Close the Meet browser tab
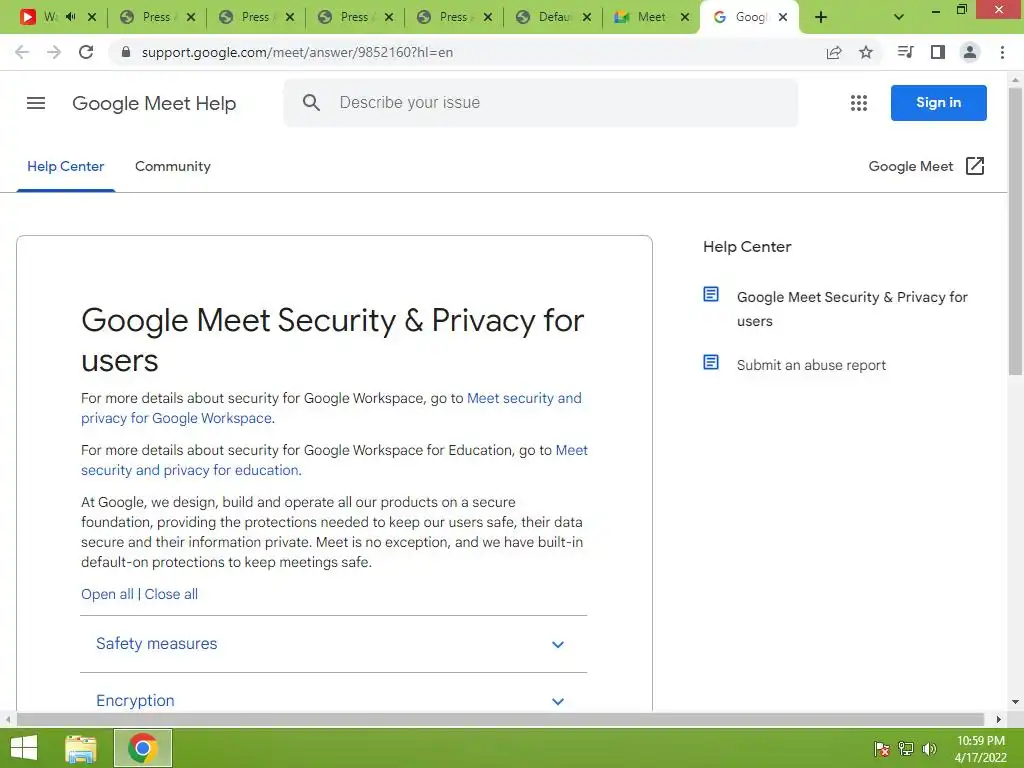The width and height of the screenshot is (1024, 768). pyautogui.click(x=684, y=17)
